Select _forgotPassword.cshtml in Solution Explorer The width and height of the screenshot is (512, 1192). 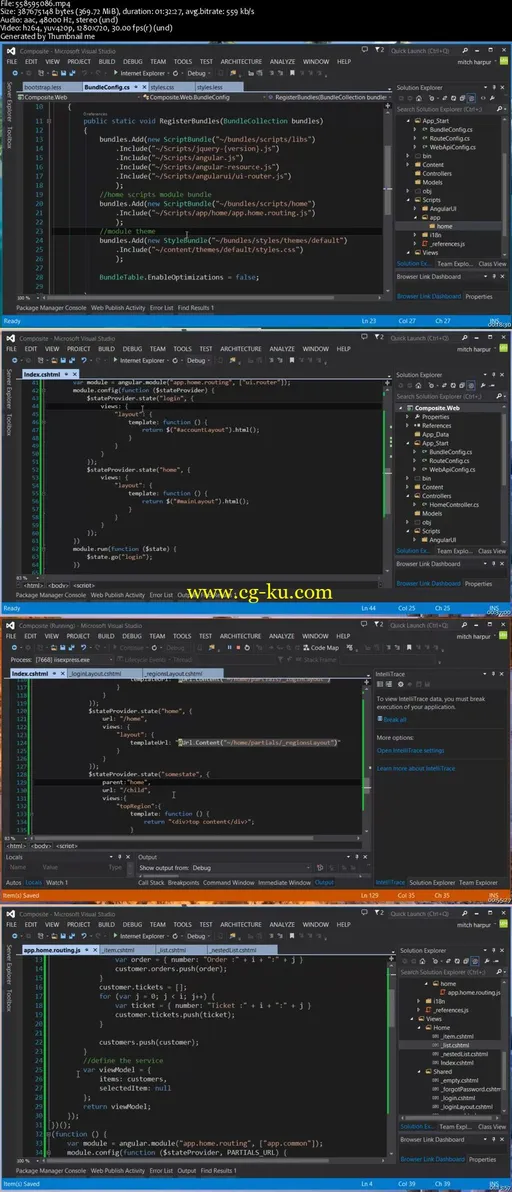coord(467,1089)
